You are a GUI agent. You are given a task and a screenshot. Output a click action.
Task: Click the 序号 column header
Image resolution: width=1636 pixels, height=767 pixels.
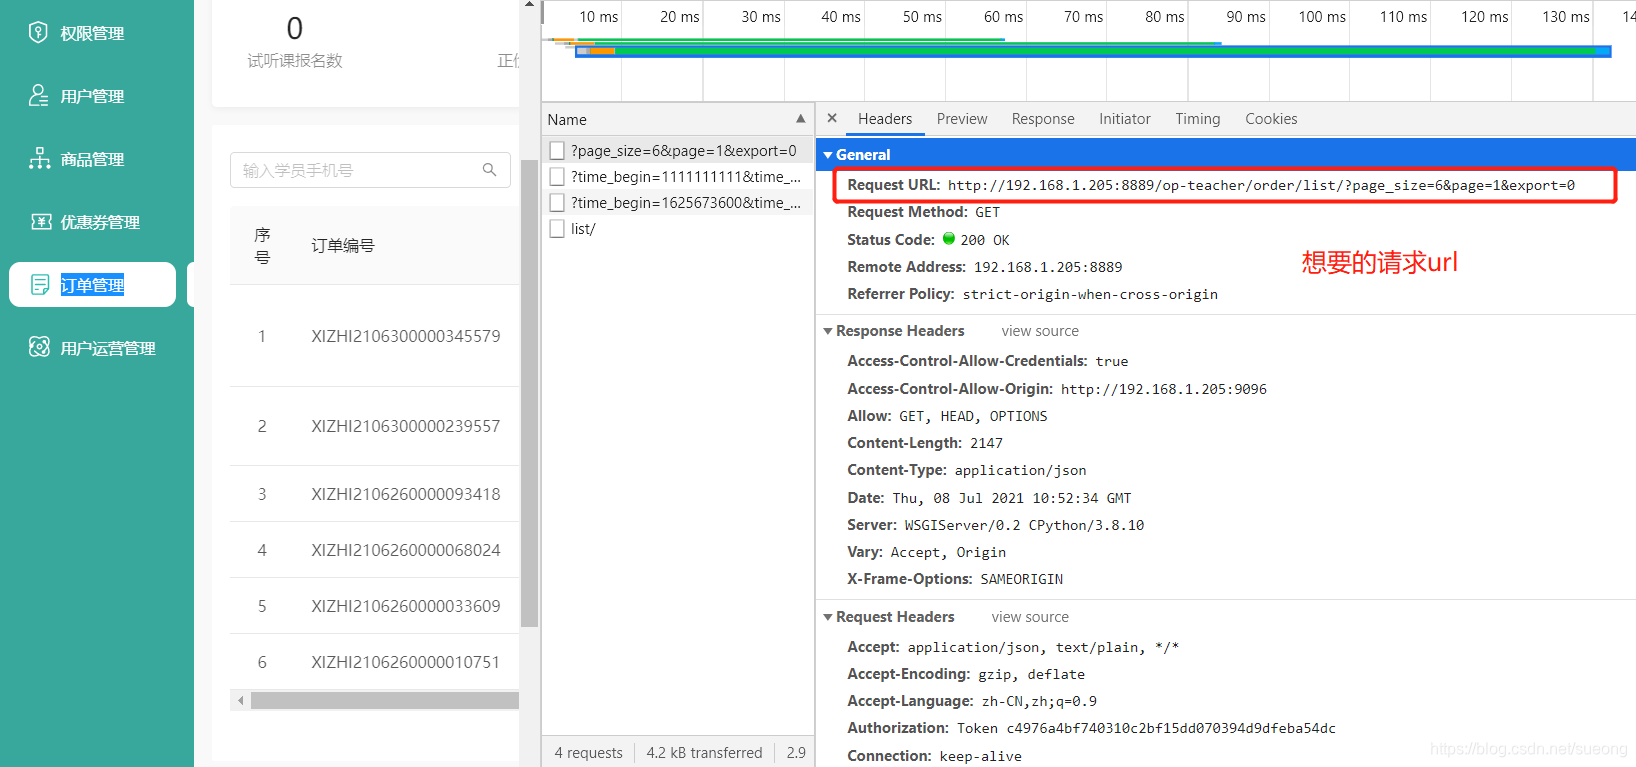(x=262, y=246)
